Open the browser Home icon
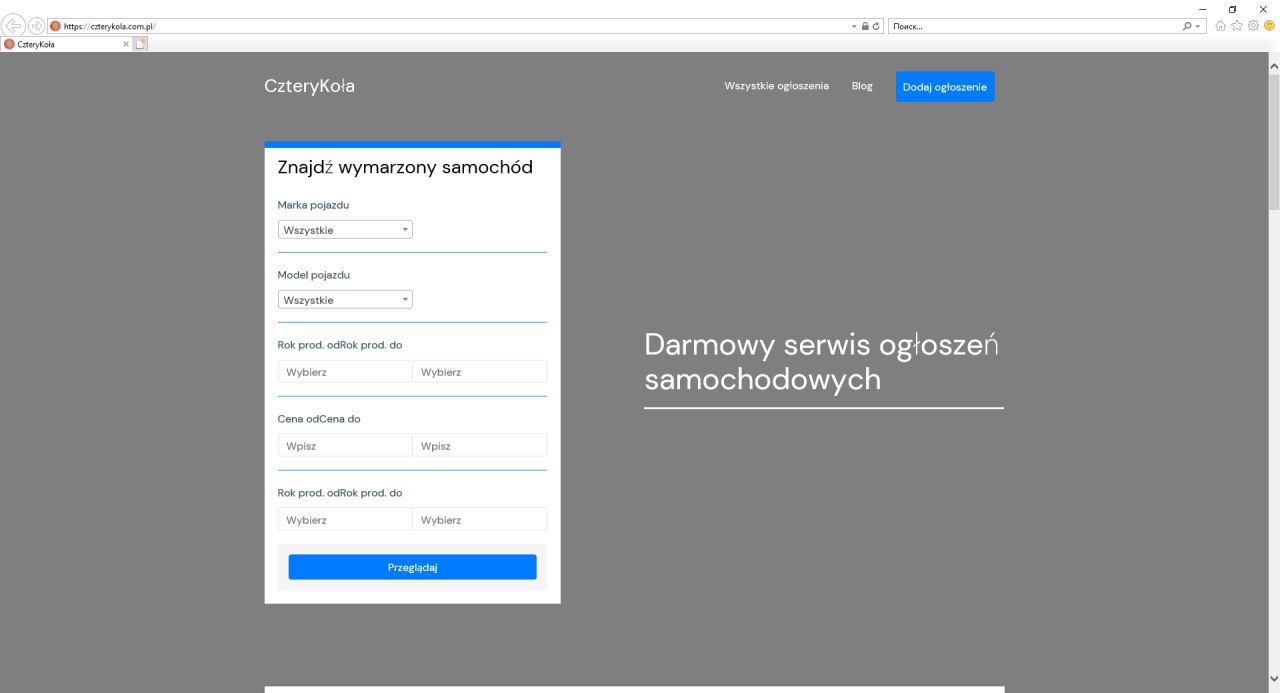Screen dimensions: 1280x693 coord(1221,26)
